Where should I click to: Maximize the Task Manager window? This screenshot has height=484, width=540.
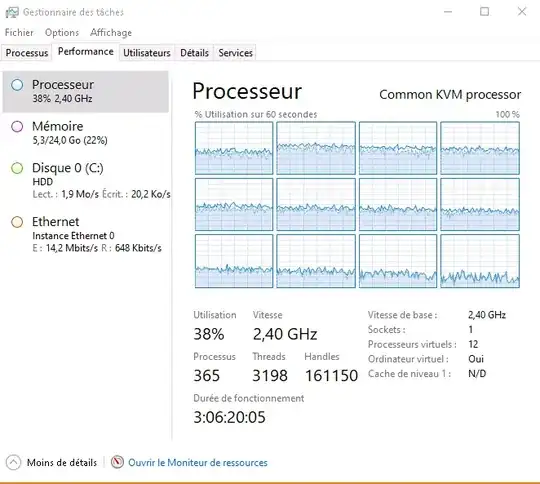tap(485, 12)
